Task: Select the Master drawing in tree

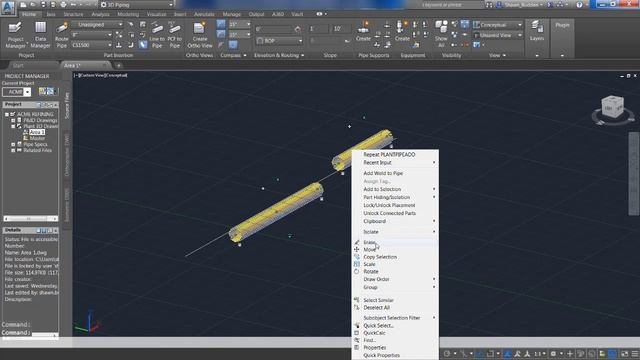Action: coord(37,138)
